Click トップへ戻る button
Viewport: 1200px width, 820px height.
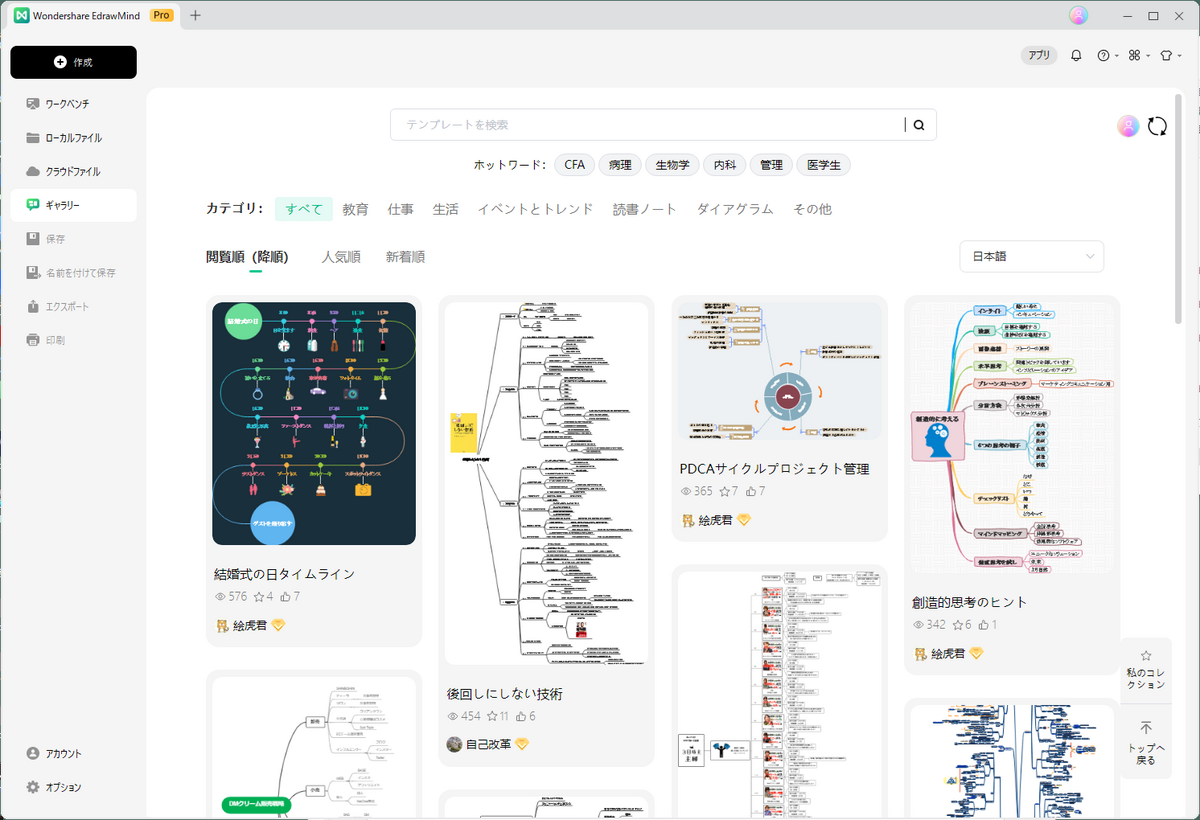tap(1146, 744)
